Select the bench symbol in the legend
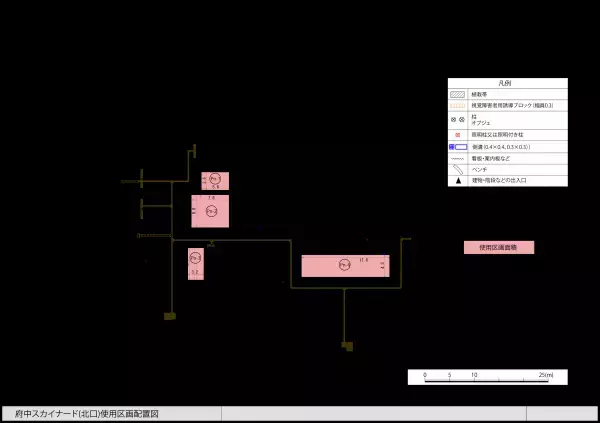 click(x=458, y=169)
